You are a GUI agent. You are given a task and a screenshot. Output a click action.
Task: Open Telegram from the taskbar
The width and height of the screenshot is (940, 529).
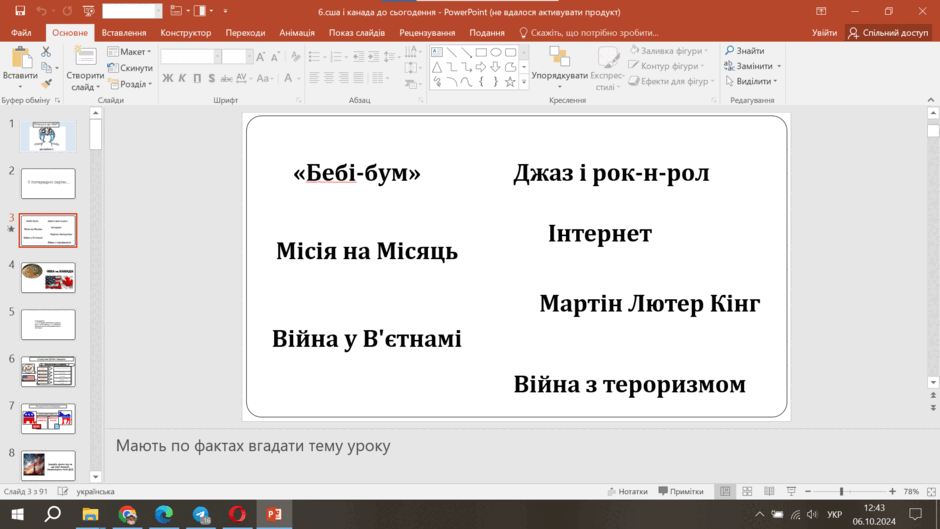pos(201,515)
